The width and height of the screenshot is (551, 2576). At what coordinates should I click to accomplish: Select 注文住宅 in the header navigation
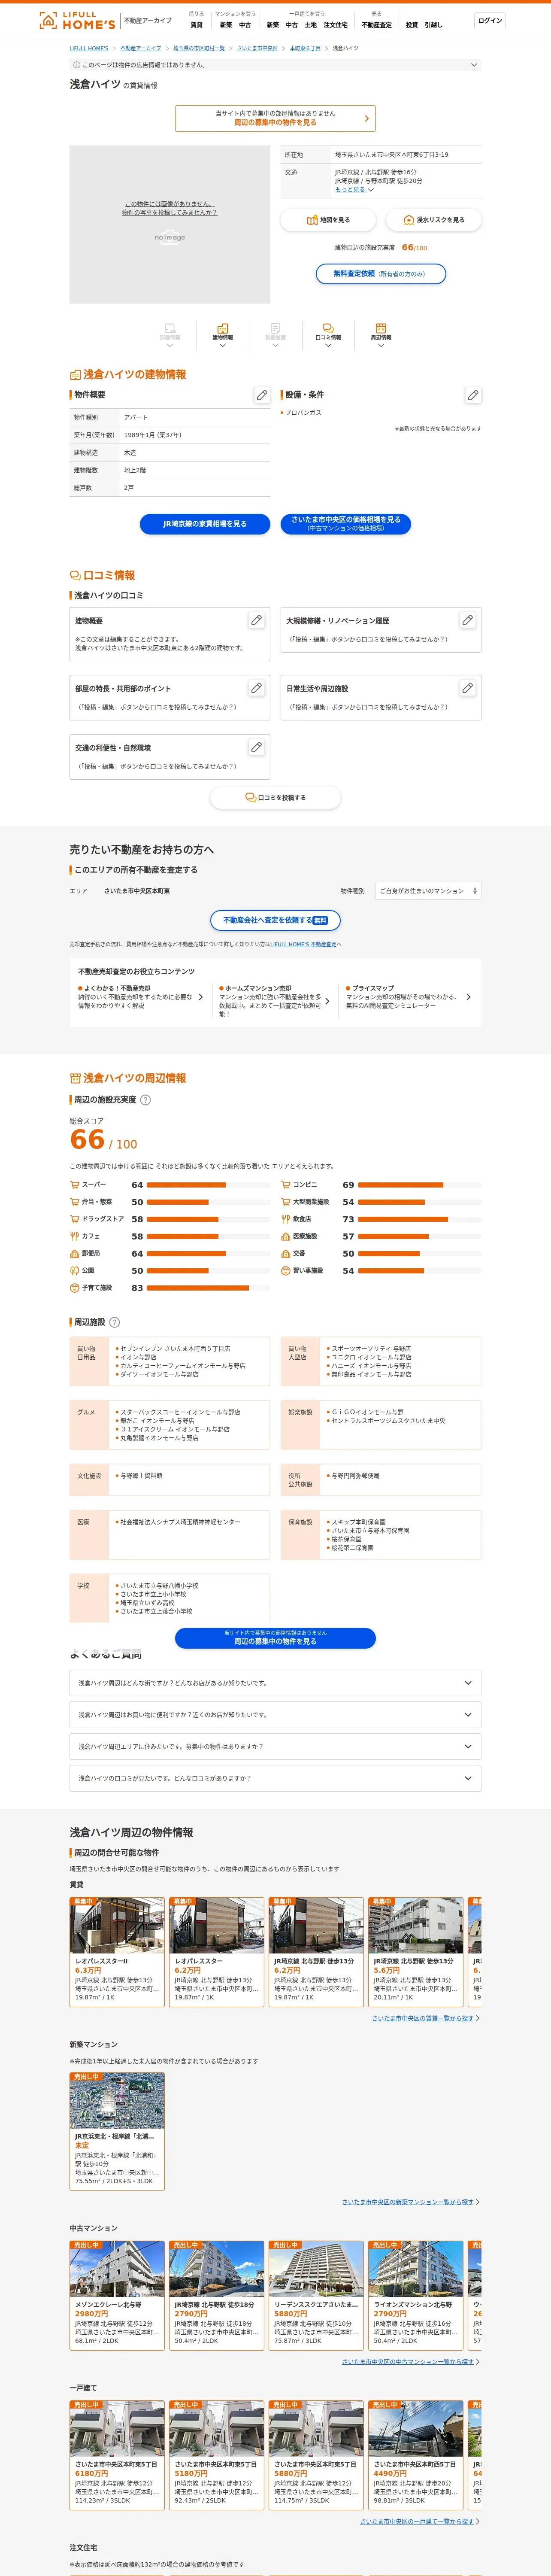click(335, 25)
